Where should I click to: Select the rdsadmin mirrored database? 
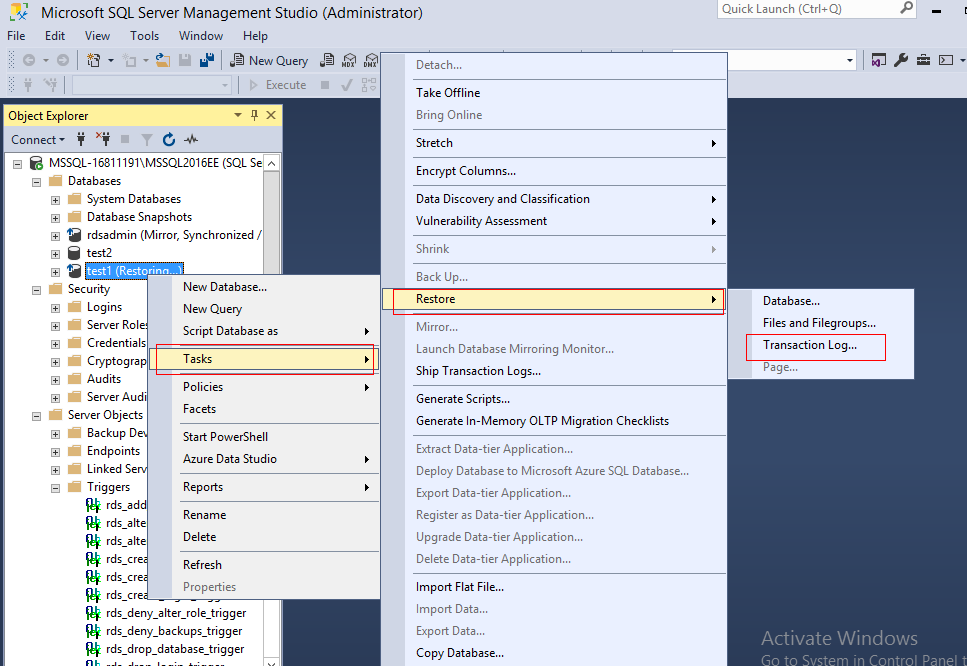(174, 235)
